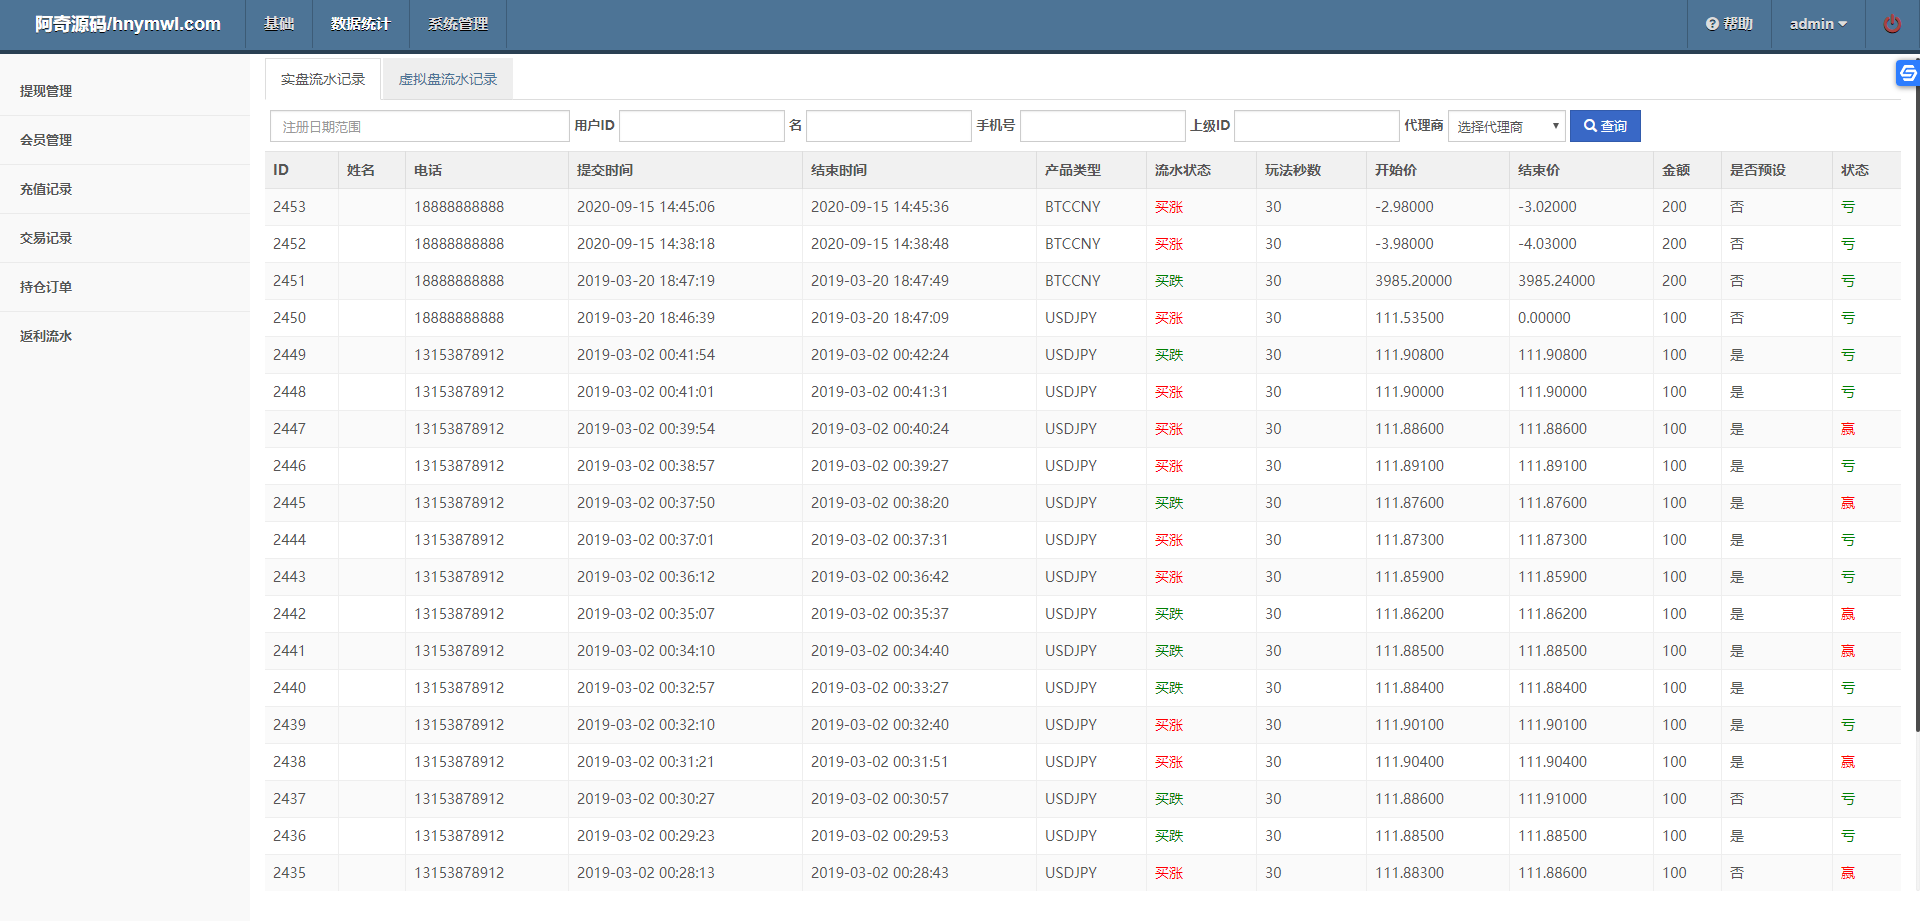The image size is (1920, 921).
Task: Open 返利流水 in the sidebar
Action: 46,336
